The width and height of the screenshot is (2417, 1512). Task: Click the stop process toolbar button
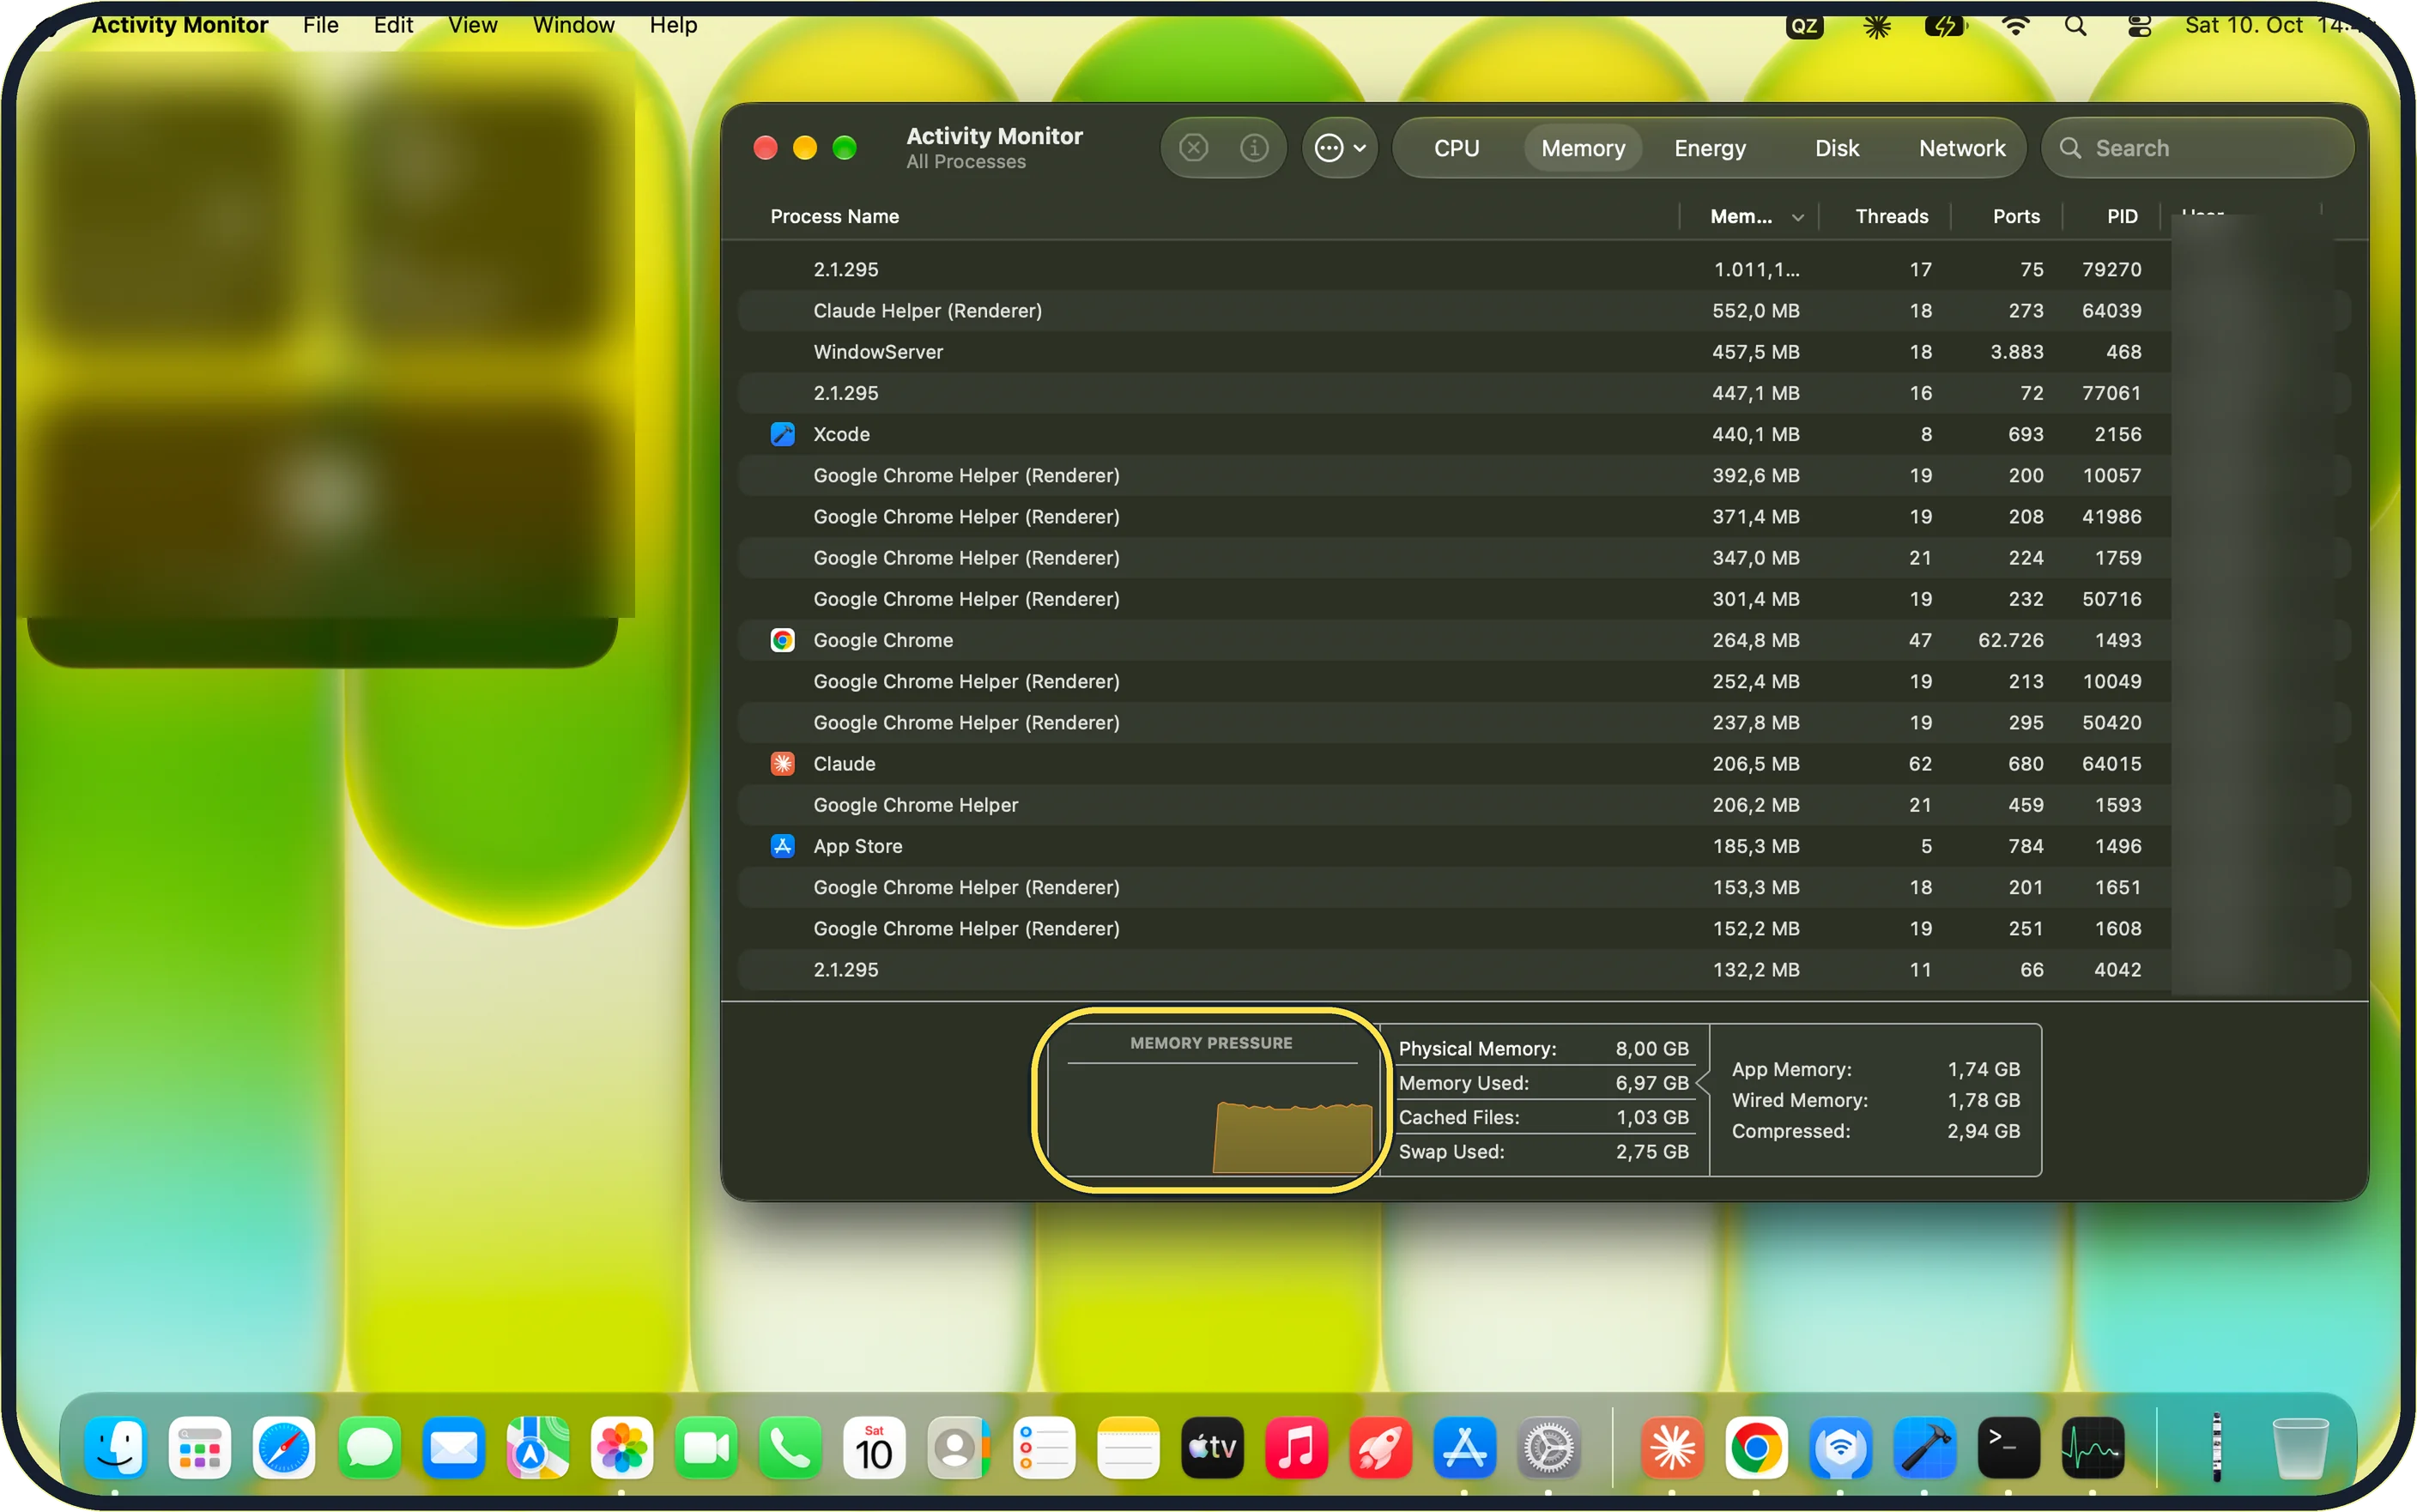(1193, 148)
